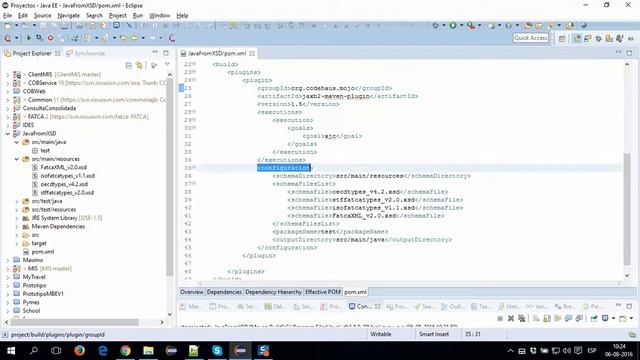Open the File menu
Screen dimensions: 640x360
(x=7, y=16)
